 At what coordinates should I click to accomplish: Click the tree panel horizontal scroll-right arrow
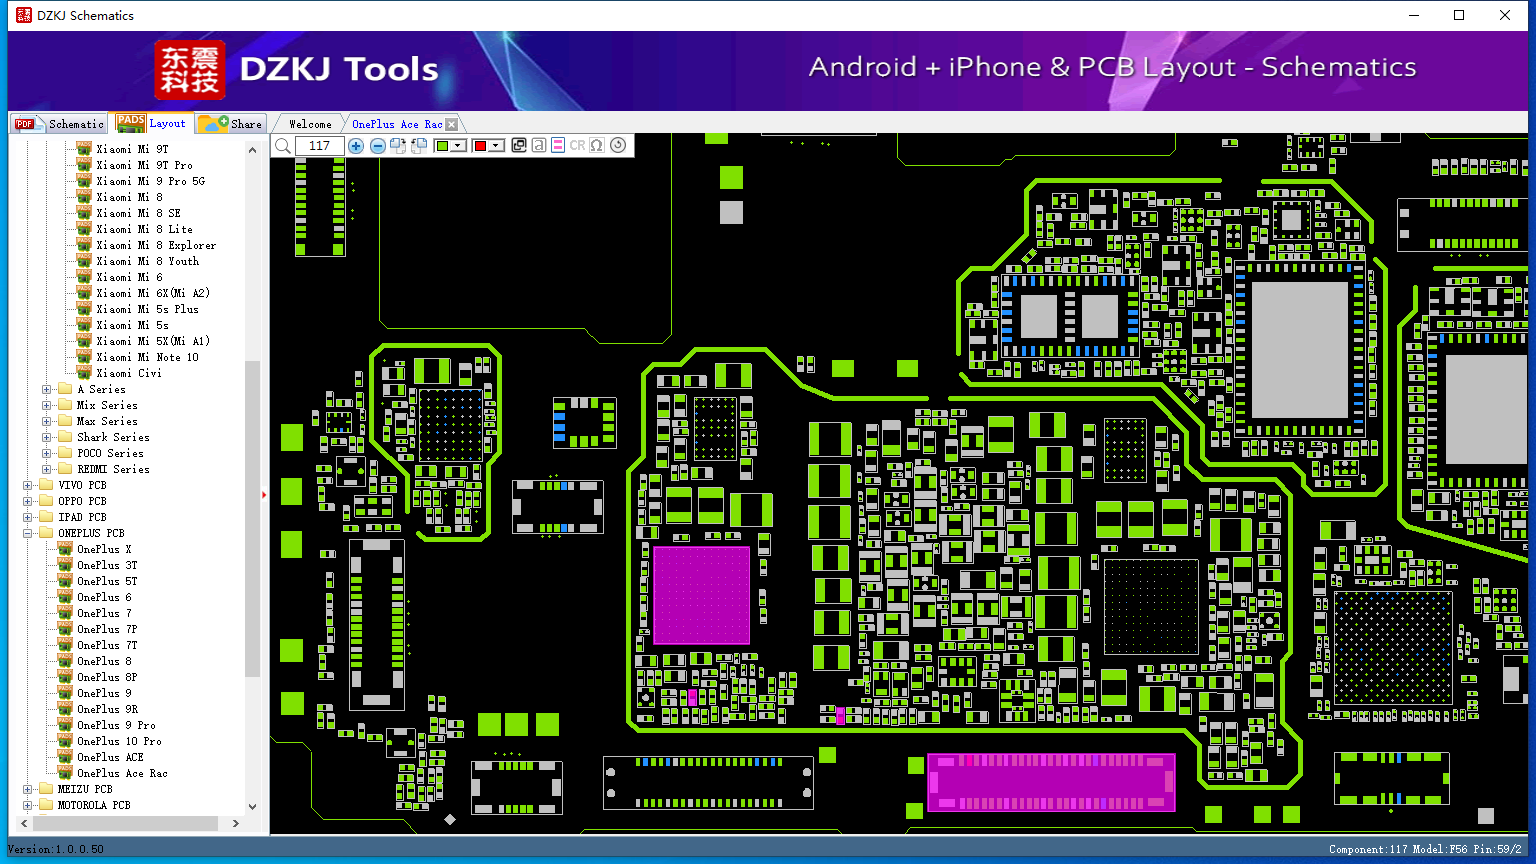[x=236, y=823]
